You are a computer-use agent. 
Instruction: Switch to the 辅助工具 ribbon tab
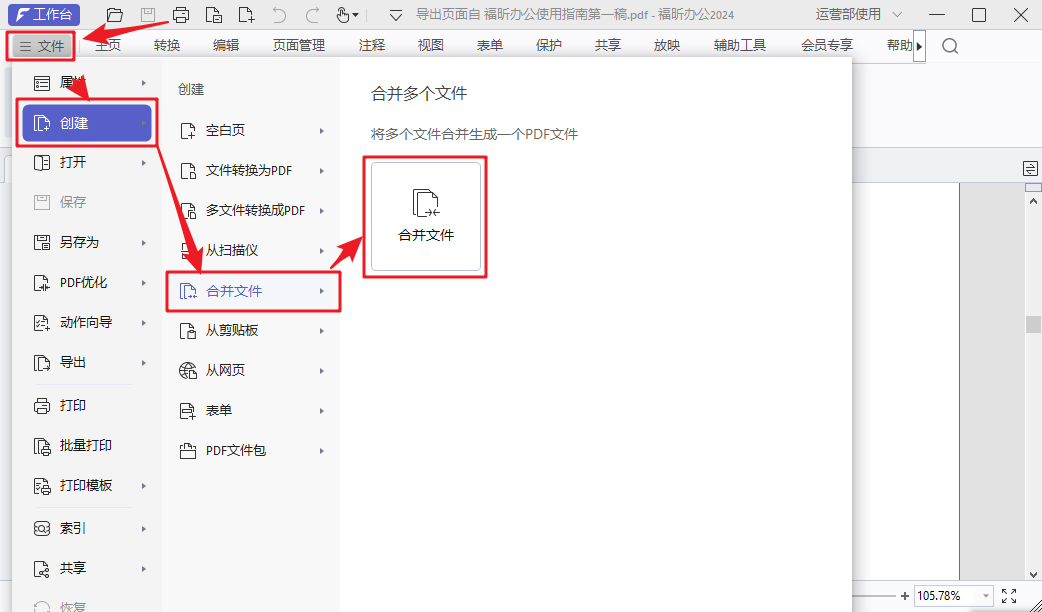pyautogui.click(x=740, y=45)
